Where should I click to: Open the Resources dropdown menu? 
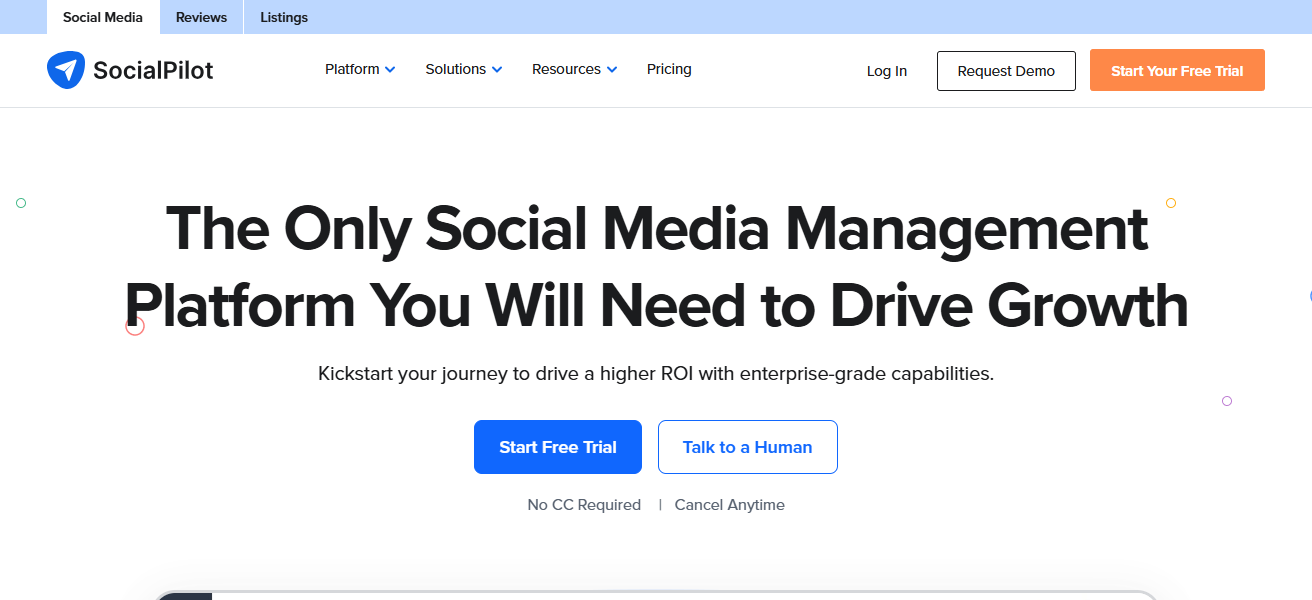pyautogui.click(x=567, y=69)
